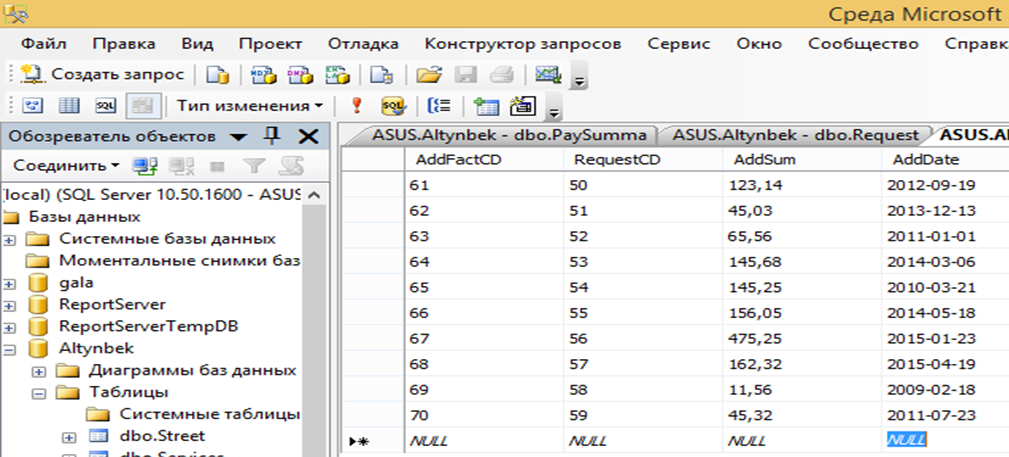This screenshot has width=1009, height=457.
Task: Click the verify SQL syntax icon
Action: [x=393, y=106]
